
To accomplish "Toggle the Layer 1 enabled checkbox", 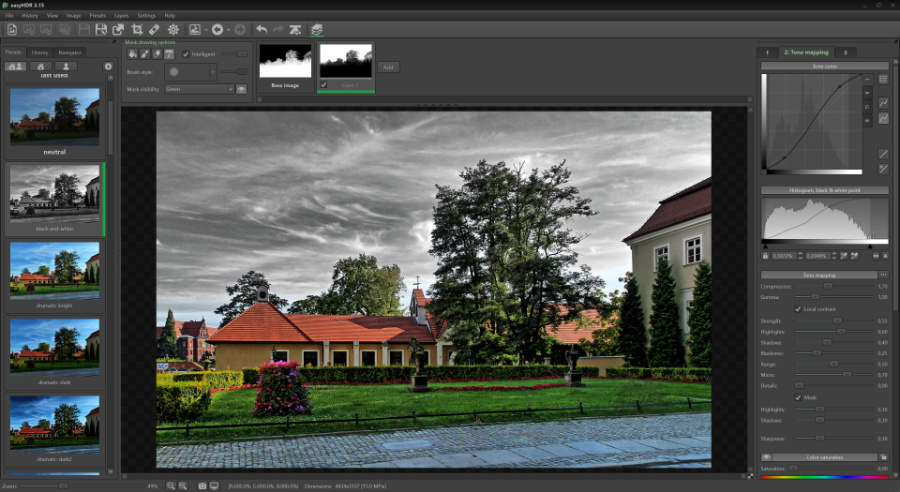I will pyautogui.click(x=324, y=84).
